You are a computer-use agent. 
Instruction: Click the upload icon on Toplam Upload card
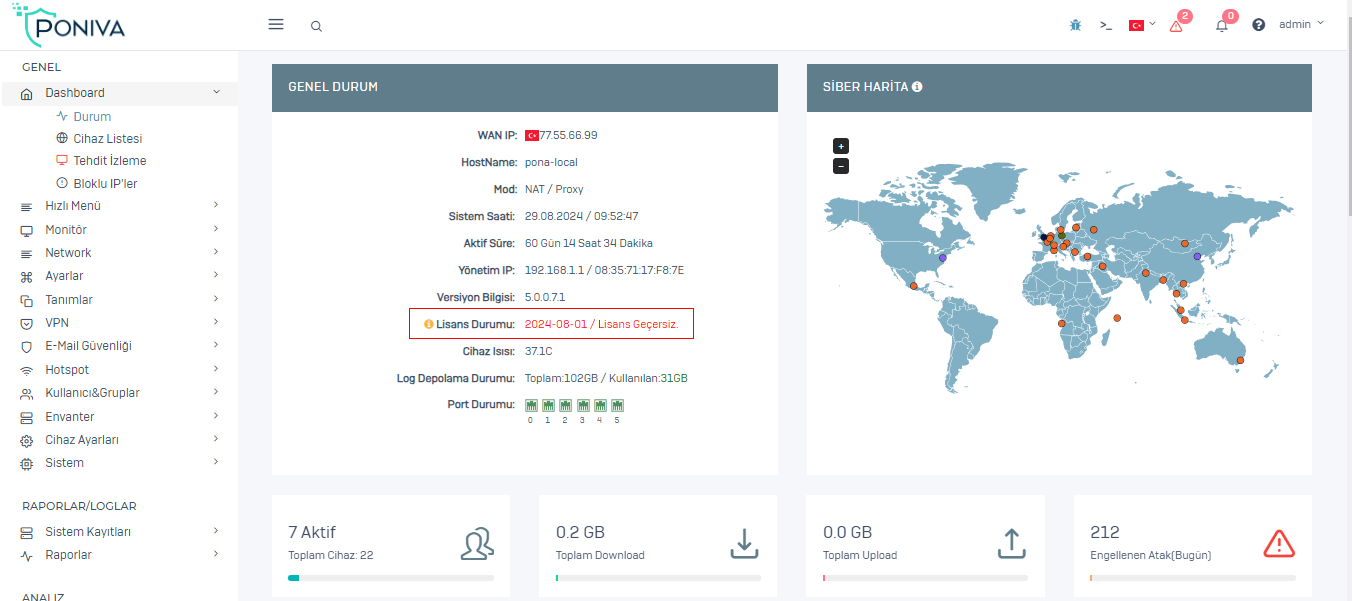(x=1012, y=543)
